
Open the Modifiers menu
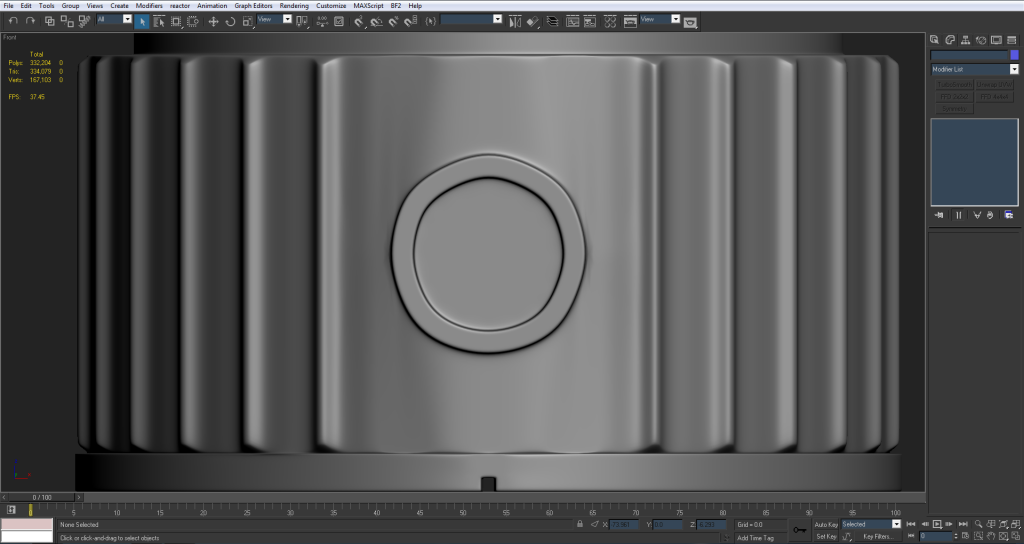pyautogui.click(x=149, y=6)
